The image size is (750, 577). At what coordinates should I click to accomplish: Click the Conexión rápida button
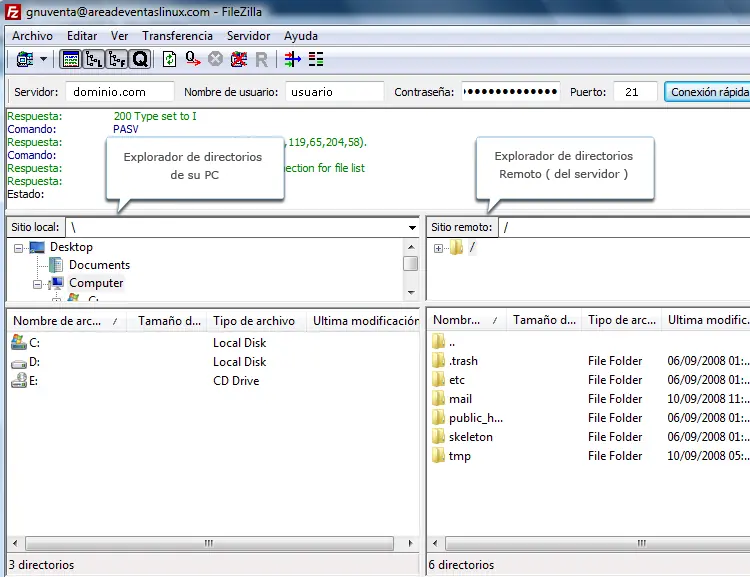(706, 92)
